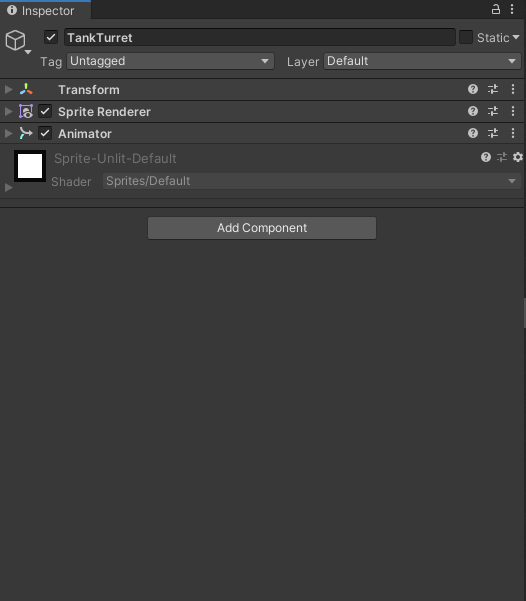
Task: Open the Layer dropdown showing Default
Action: point(422,61)
